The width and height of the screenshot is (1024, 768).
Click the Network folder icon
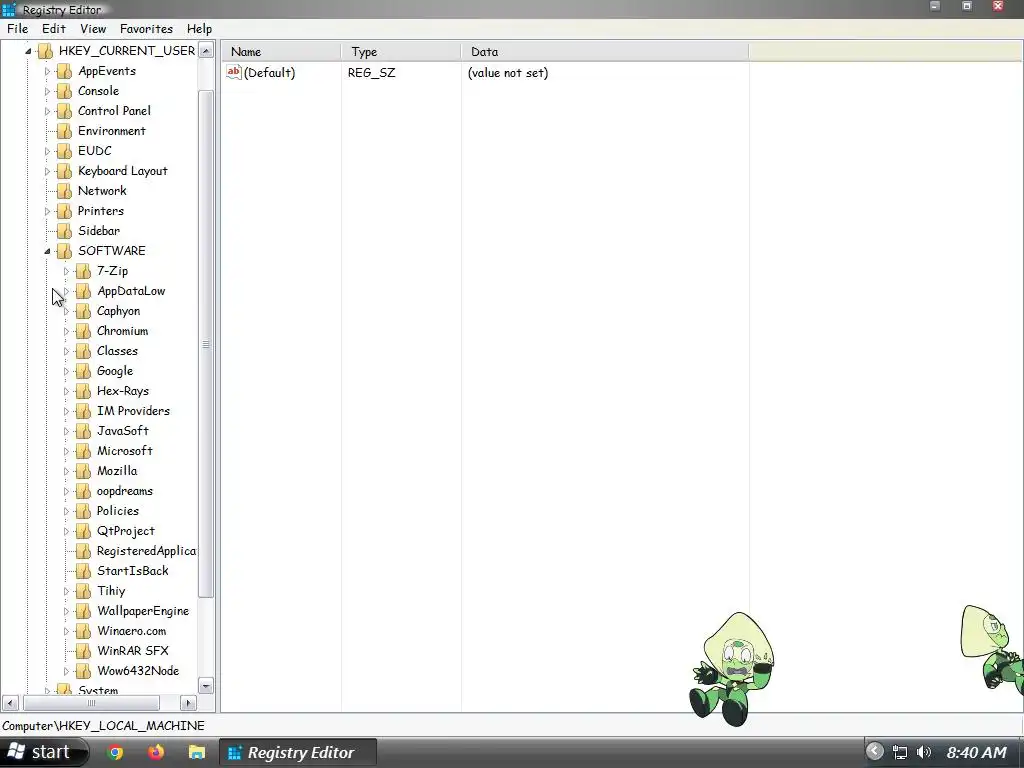point(64,191)
